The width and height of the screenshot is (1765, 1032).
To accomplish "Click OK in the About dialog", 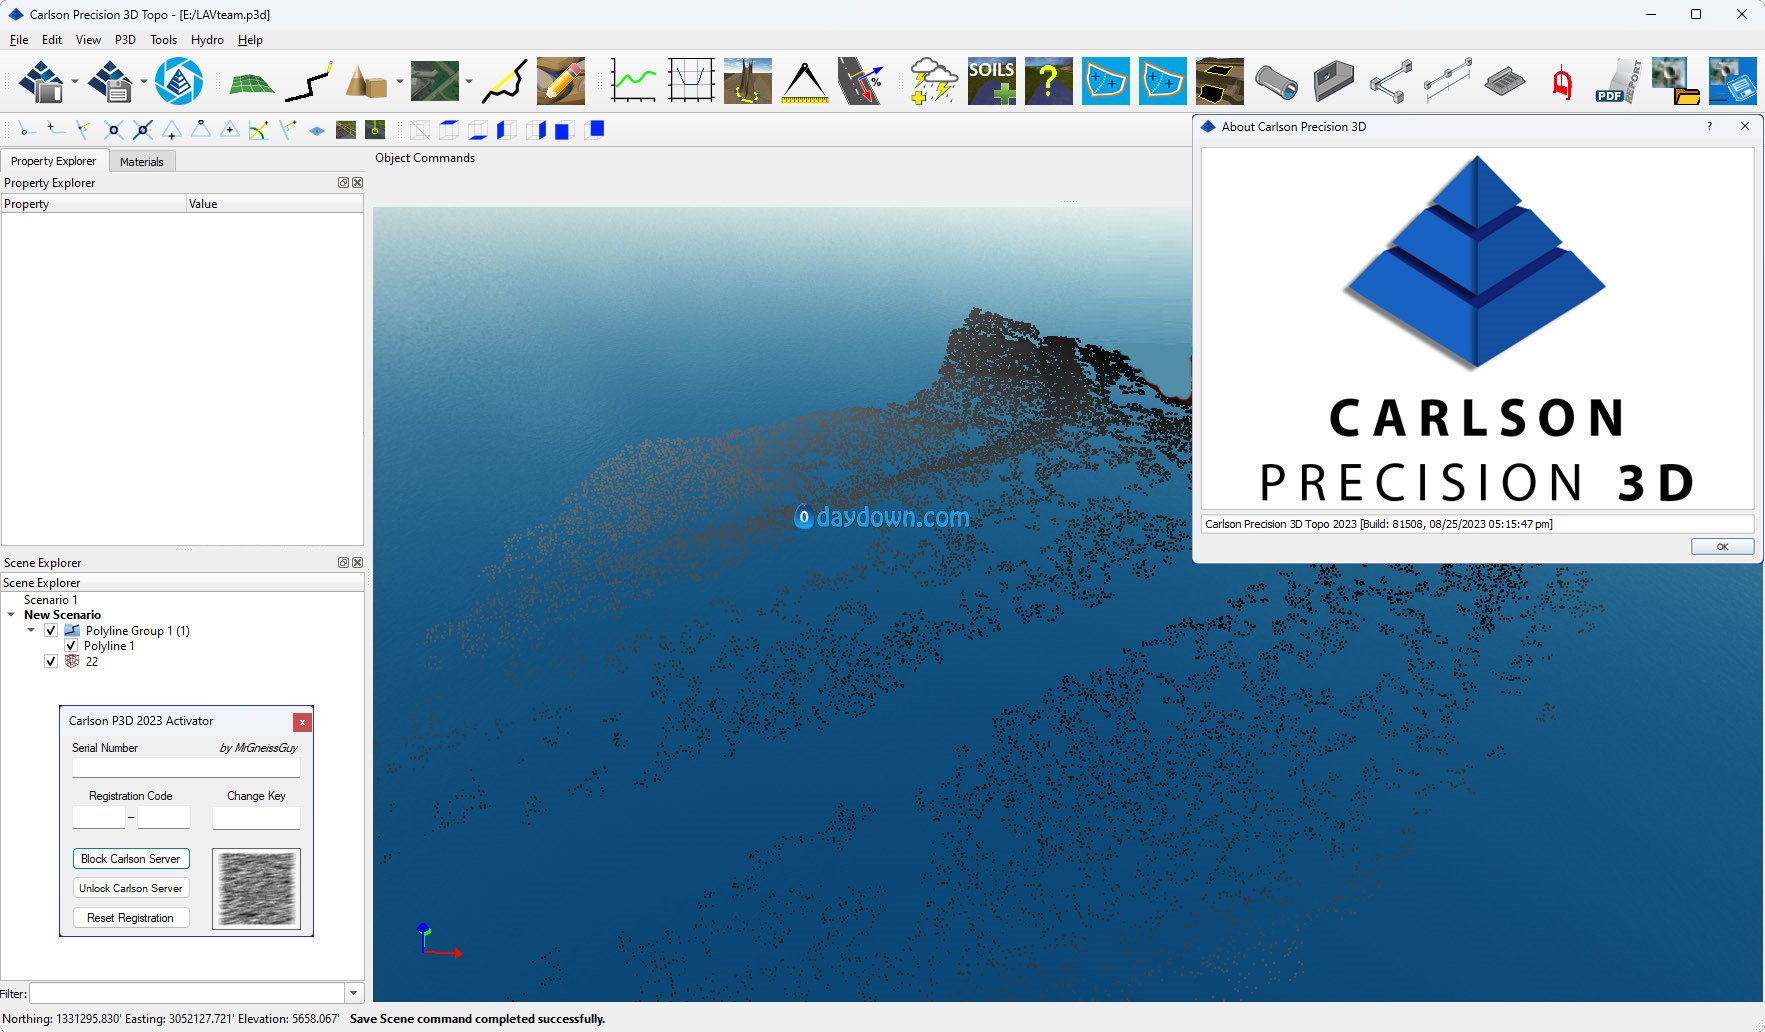I will (x=1722, y=546).
